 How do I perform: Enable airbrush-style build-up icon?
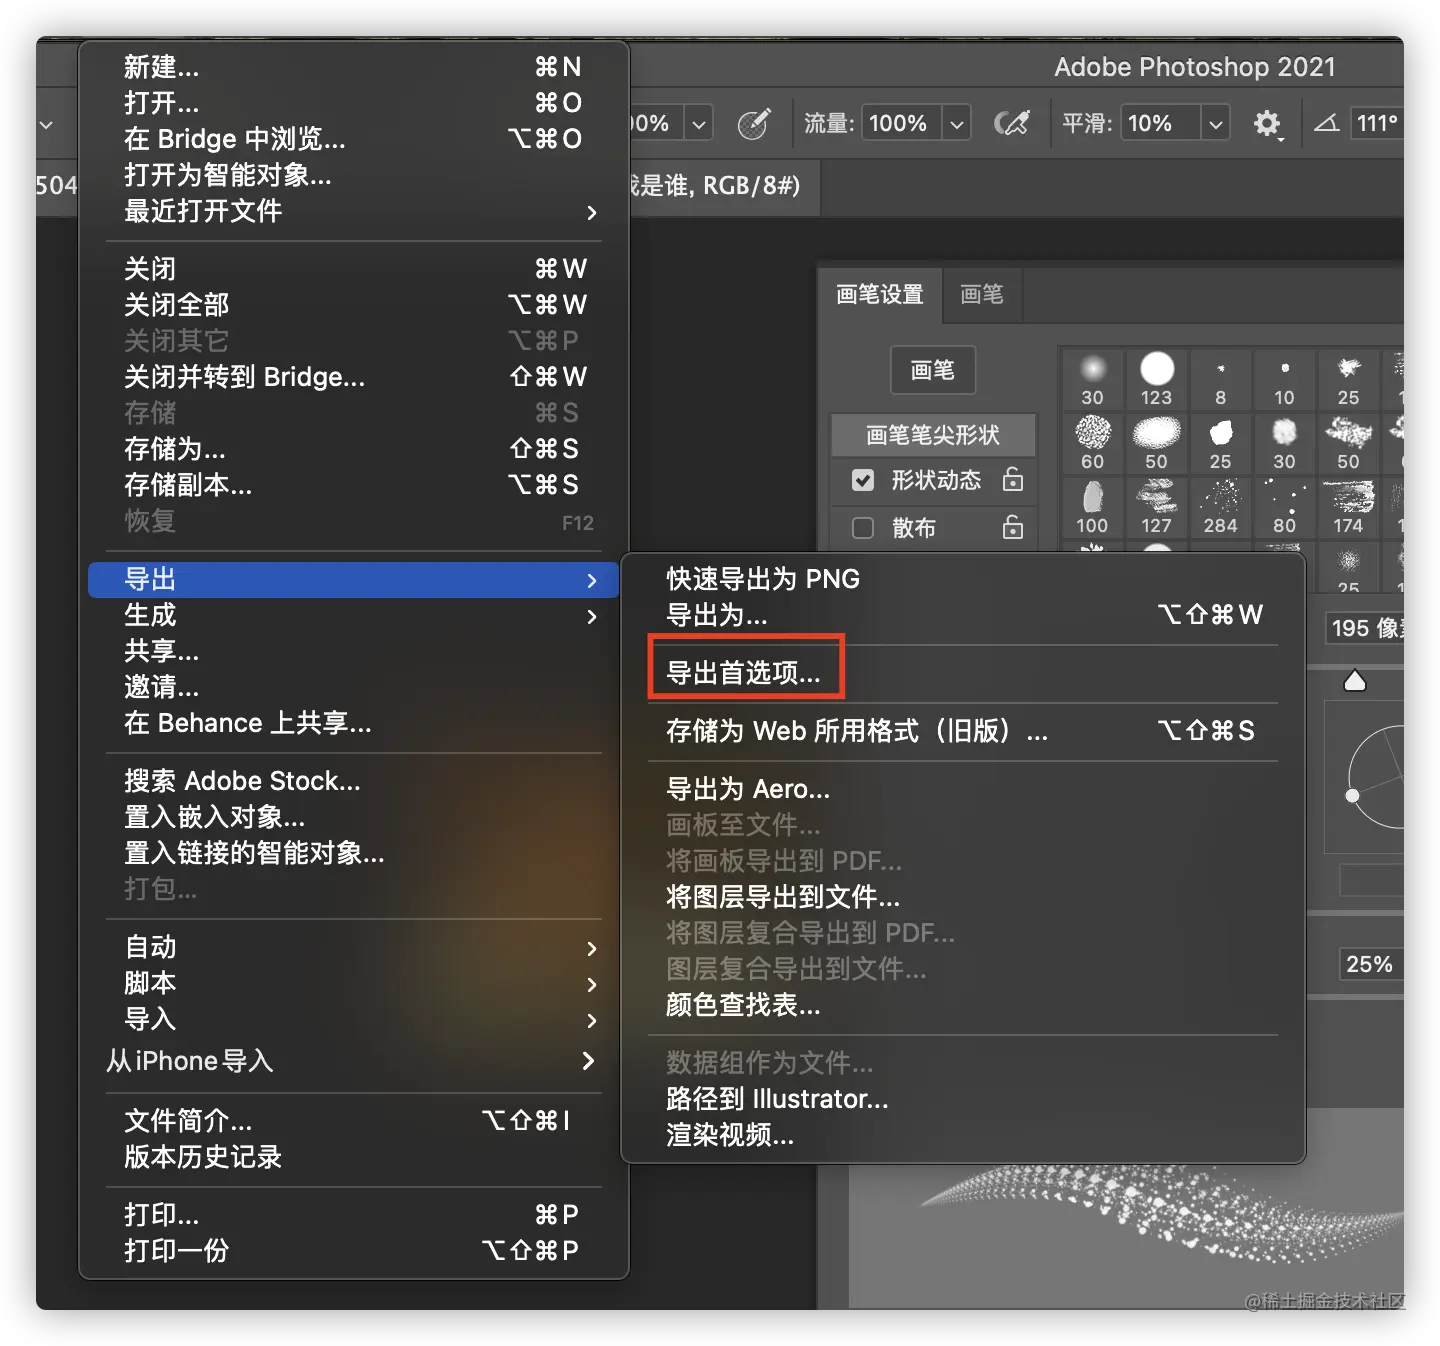tap(754, 124)
